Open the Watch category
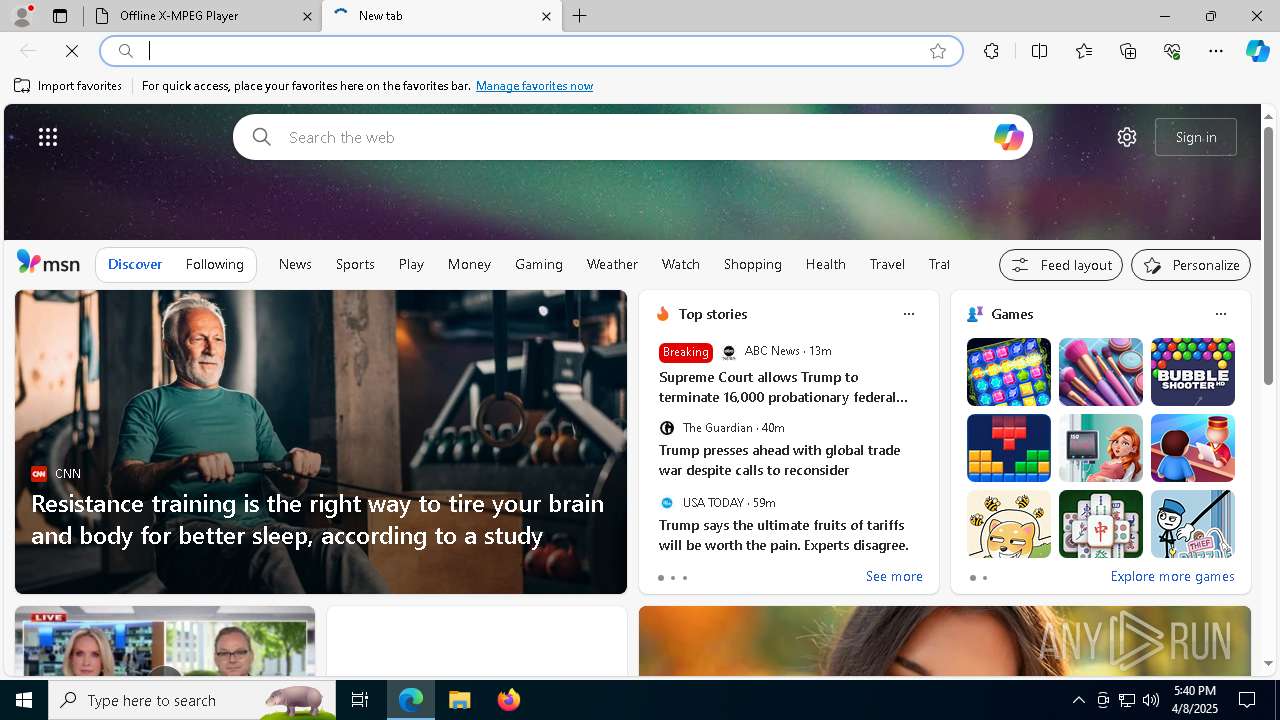Image resolution: width=1280 pixels, height=720 pixels. click(x=681, y=264)
